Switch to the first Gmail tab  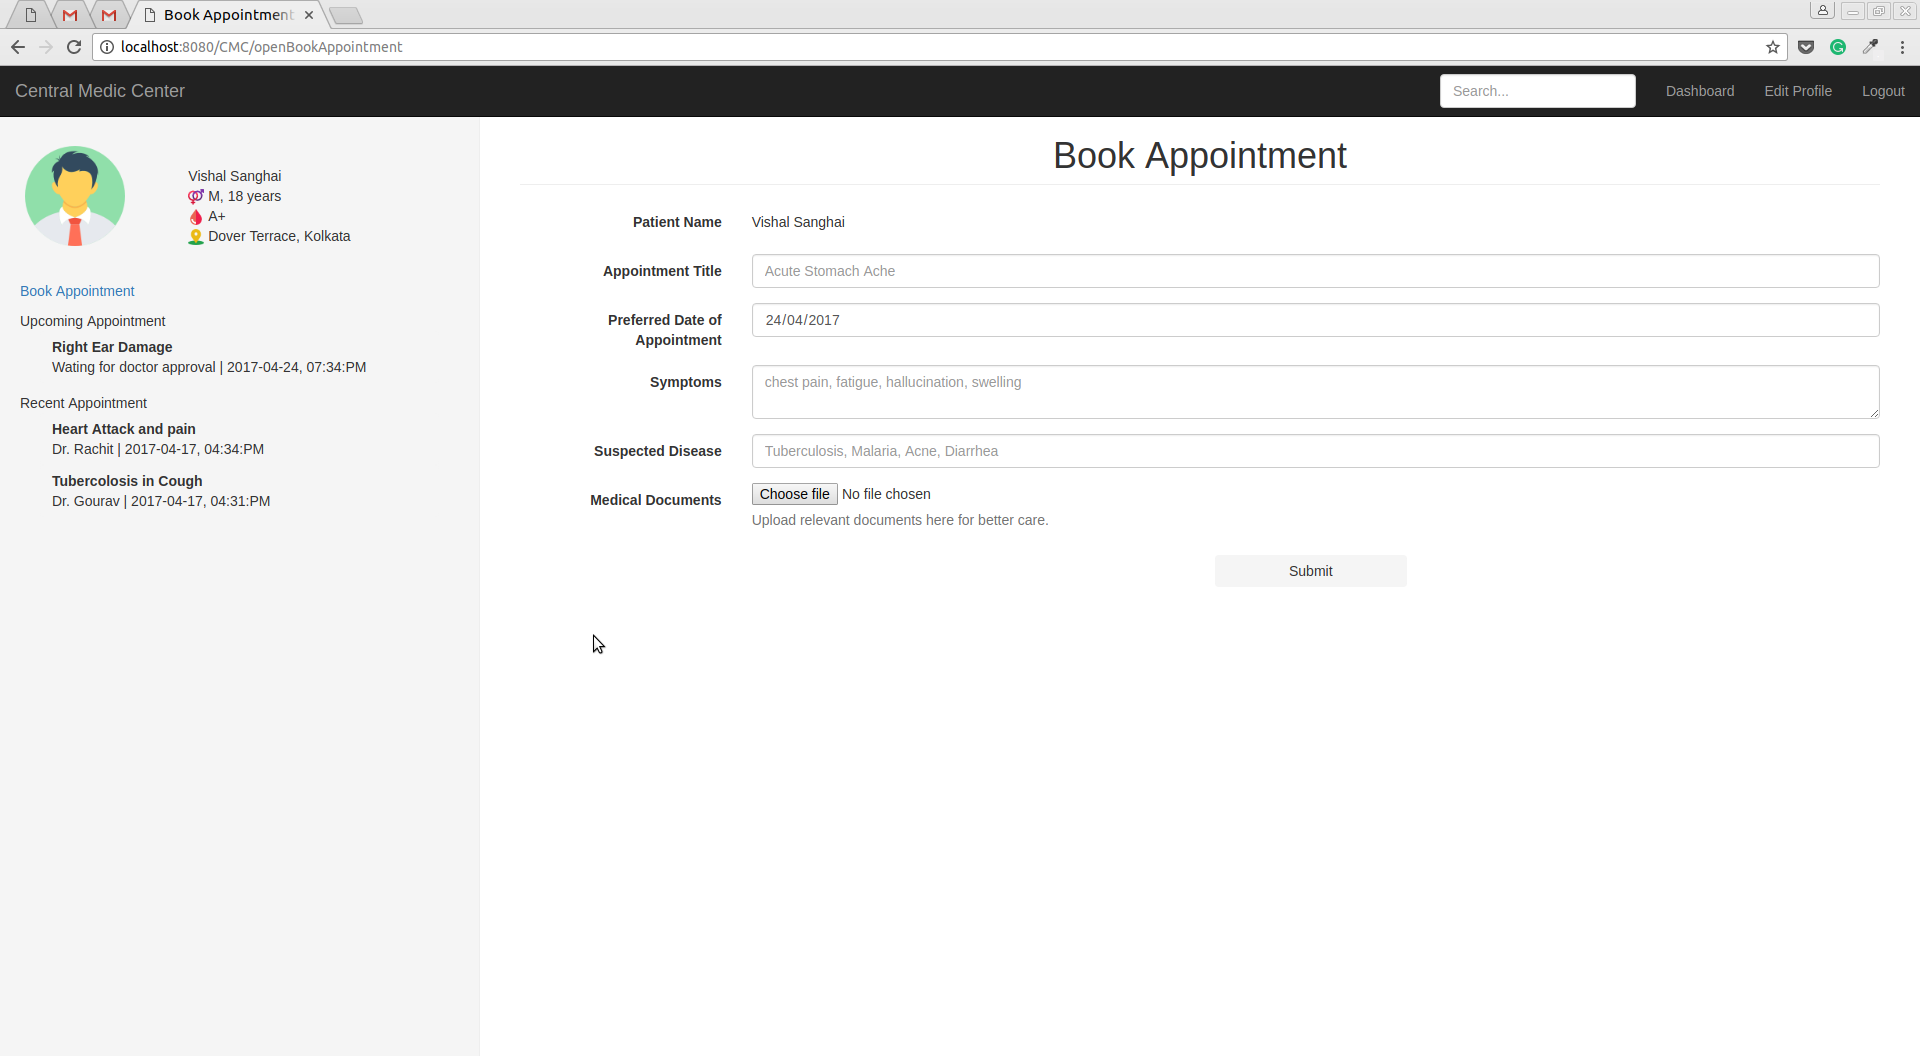coord(70,15)
